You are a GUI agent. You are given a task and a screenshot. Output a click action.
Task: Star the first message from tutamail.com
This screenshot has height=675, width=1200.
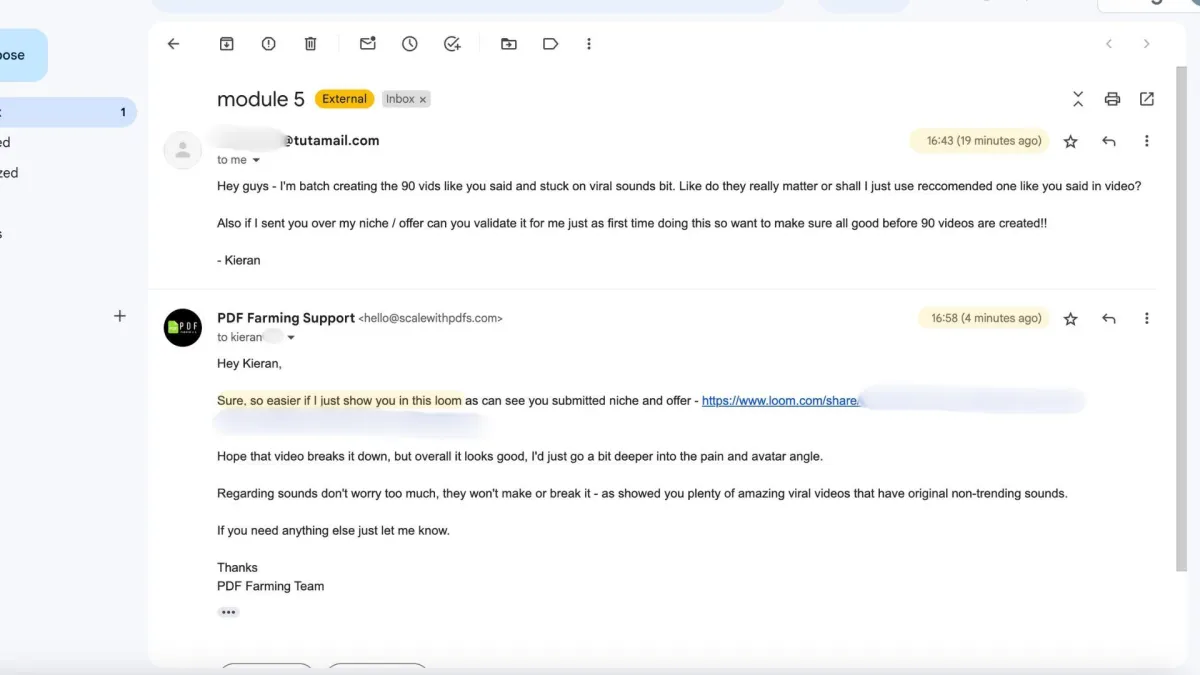[x=1070, y=142]
